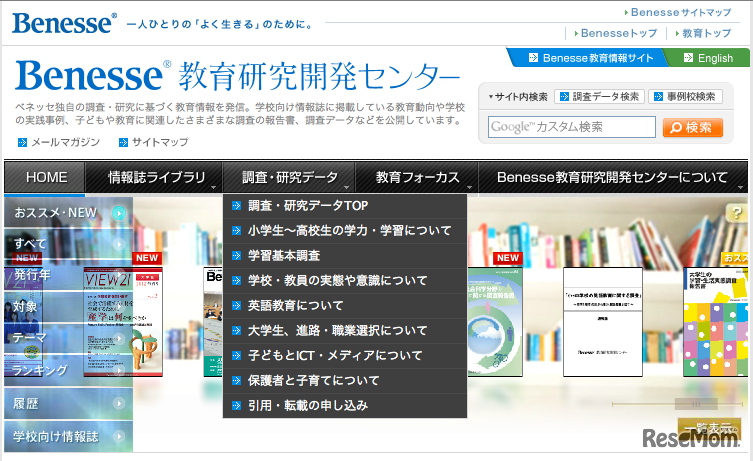Expand the arrow on 情報誌ライブラリ tab

tap(214, 187)
